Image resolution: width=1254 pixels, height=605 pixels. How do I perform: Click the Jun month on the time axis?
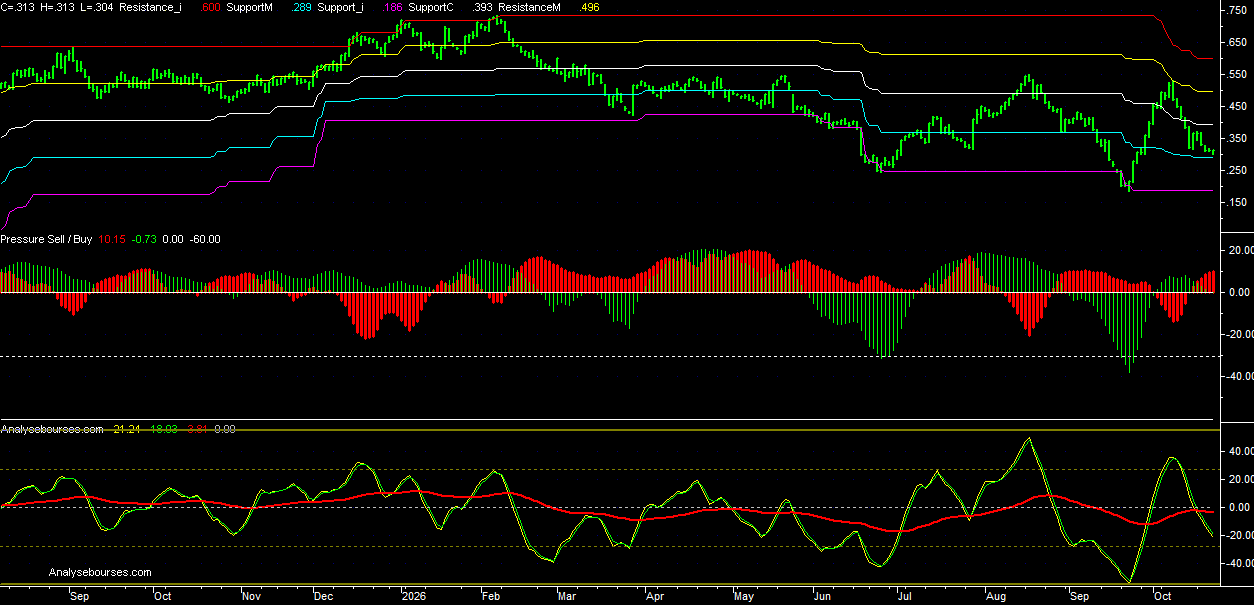(823, 594)
